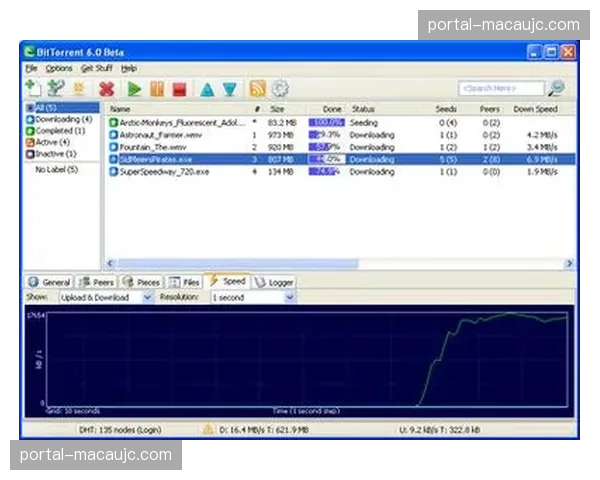Open the Get Stuff menu

point(97,68)
